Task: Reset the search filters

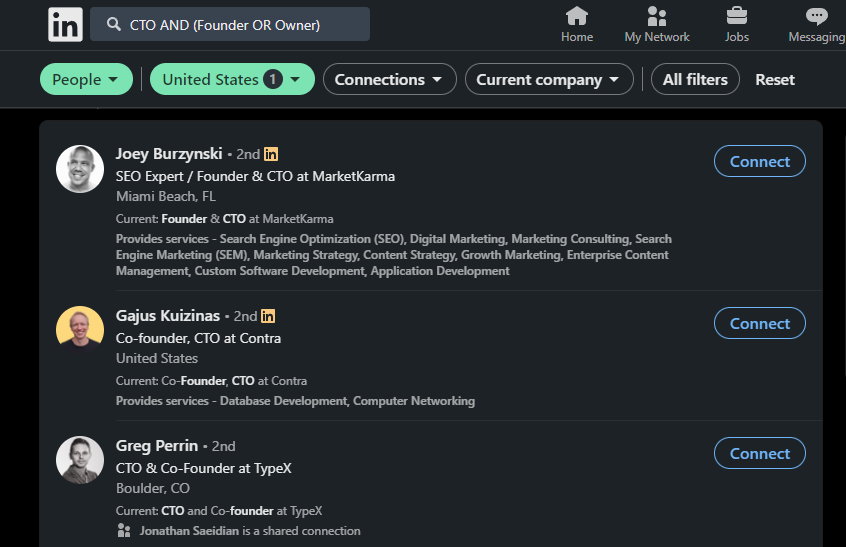Action: [x=775, y=80]
